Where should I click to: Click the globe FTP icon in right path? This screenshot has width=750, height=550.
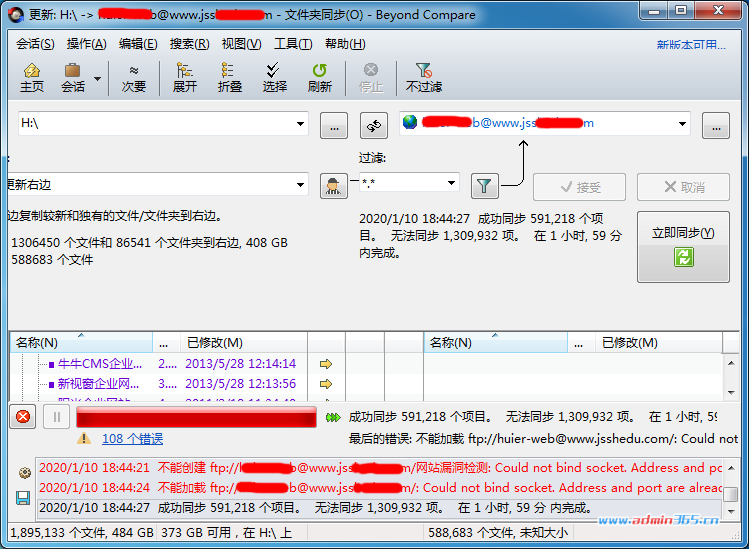[x=410, y=122]
